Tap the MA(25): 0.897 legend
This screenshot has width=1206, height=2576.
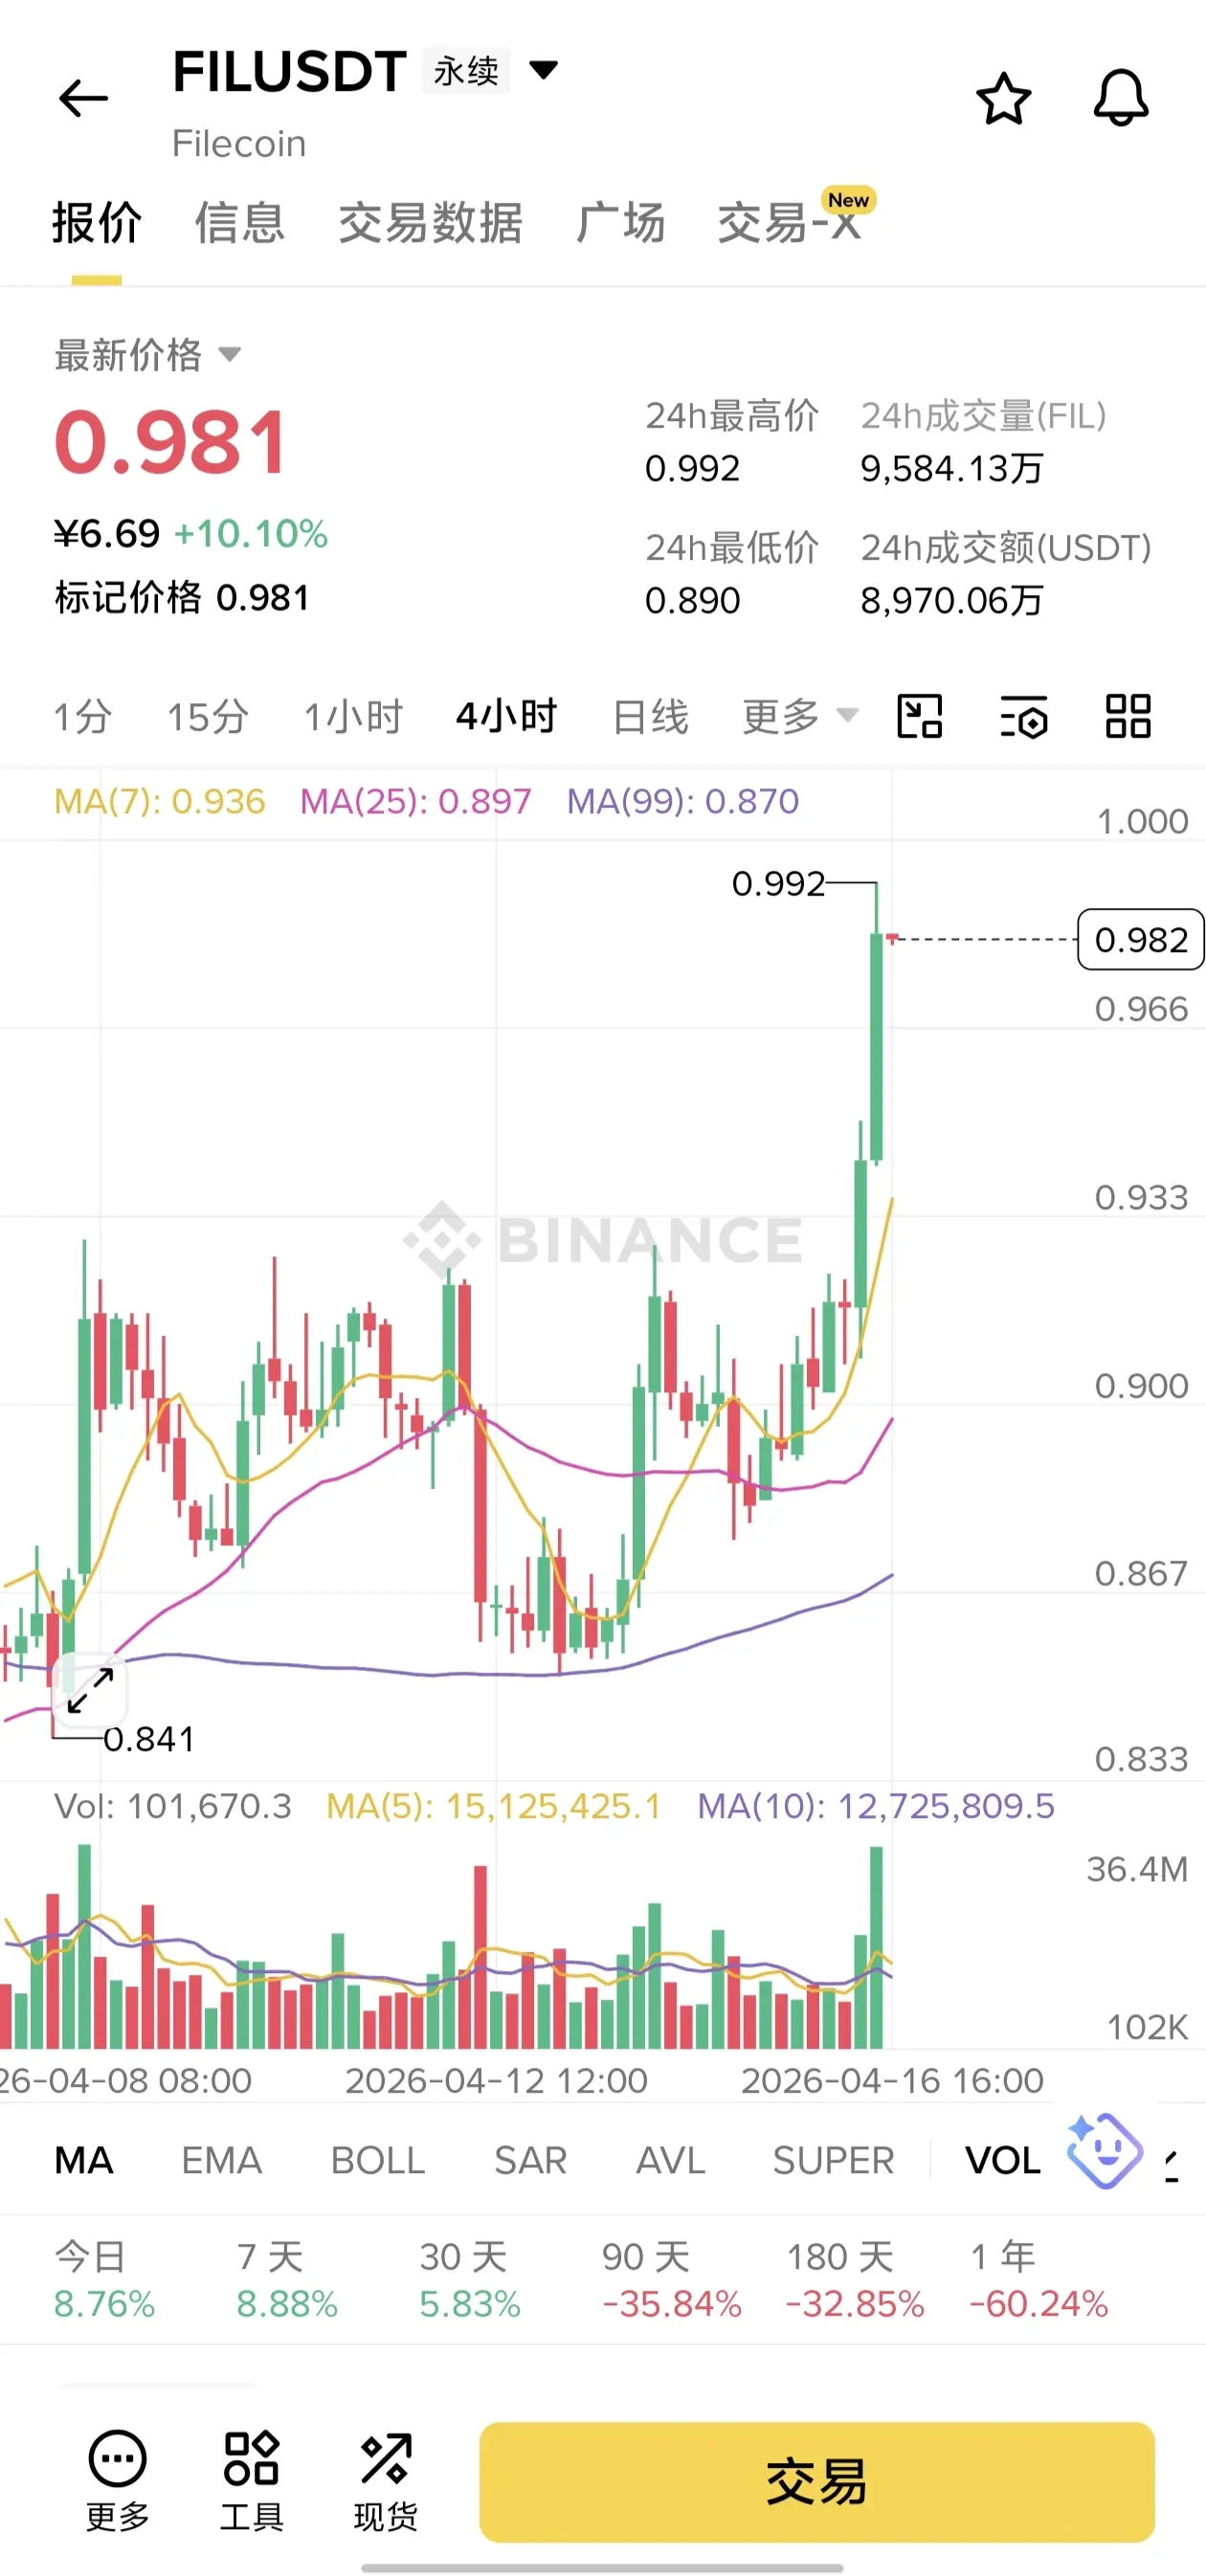(x=415, y=801)
